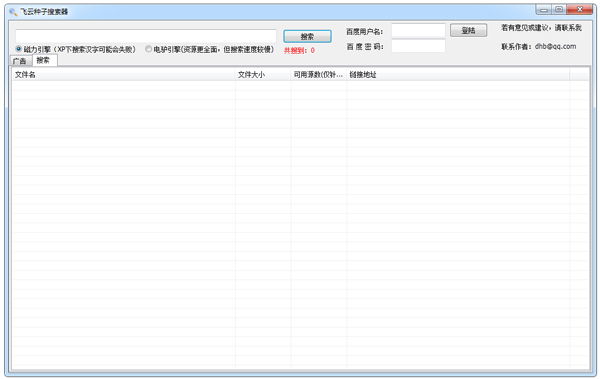The height and width of the screenshot is (379, 600).
Task: Click the 搜索 search button
Action: [x=307, y=36]
